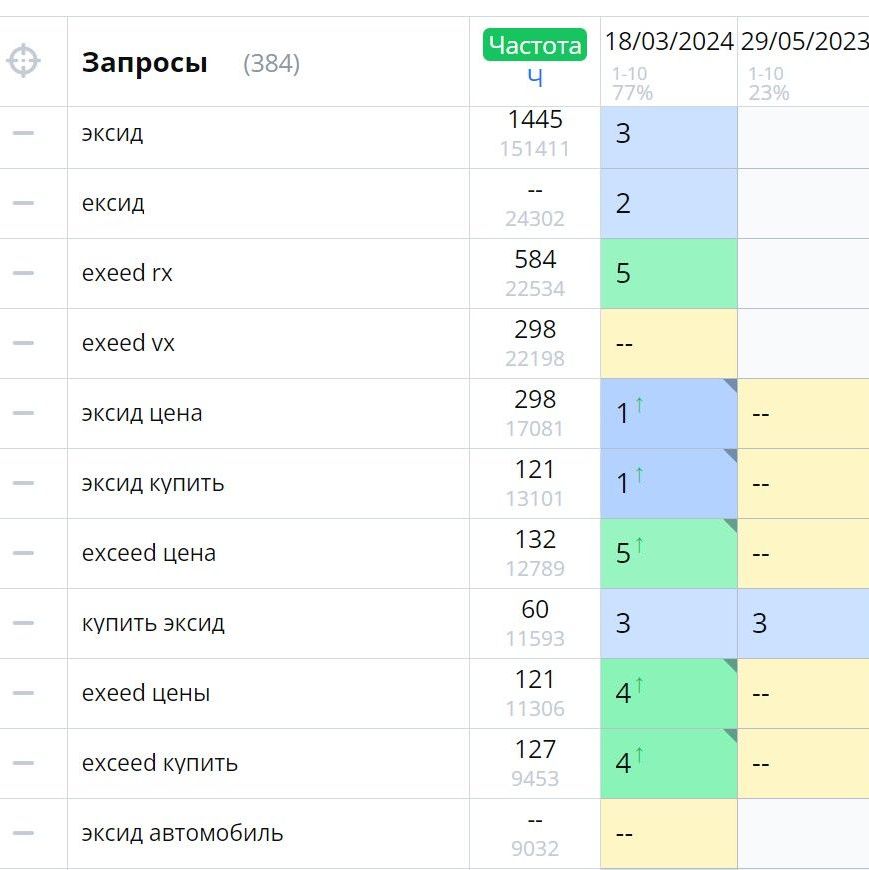Click the dash icon beside ексид row
This screenshot has height=870, width=869.
tap(23, 203)
